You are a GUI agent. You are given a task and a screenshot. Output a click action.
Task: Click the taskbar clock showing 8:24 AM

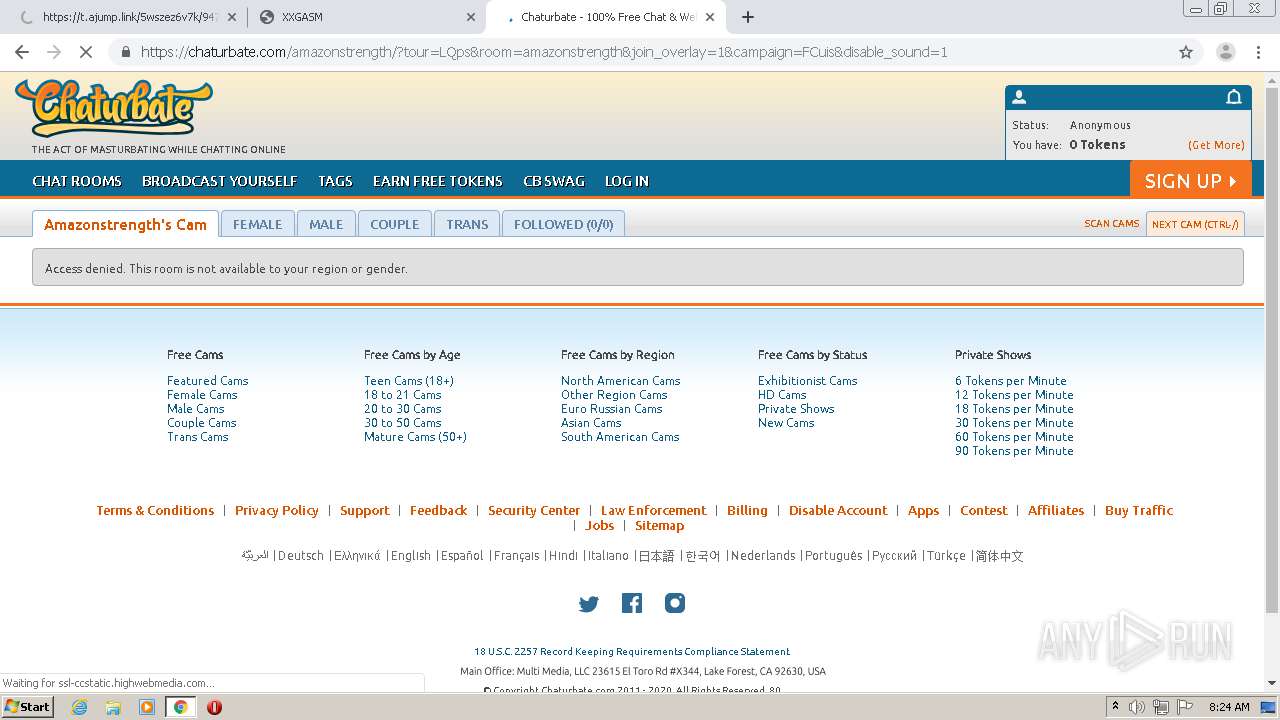[x=1229, y=707]
